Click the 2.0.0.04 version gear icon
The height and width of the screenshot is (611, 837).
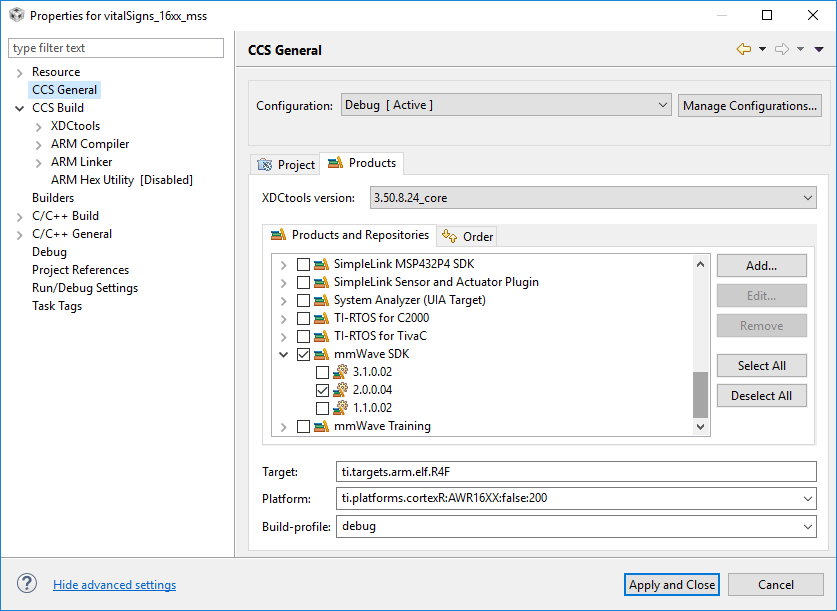point(341,390)
